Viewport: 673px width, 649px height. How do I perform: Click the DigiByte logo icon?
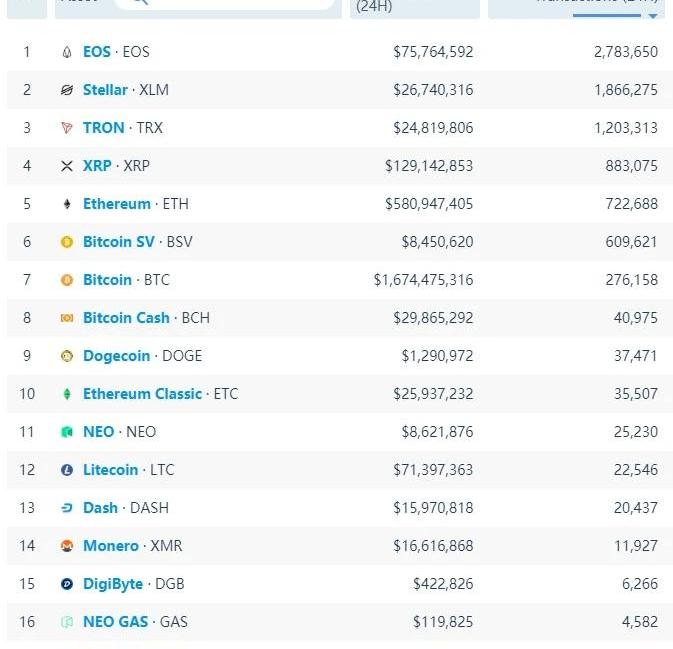[x=67, y=584]
